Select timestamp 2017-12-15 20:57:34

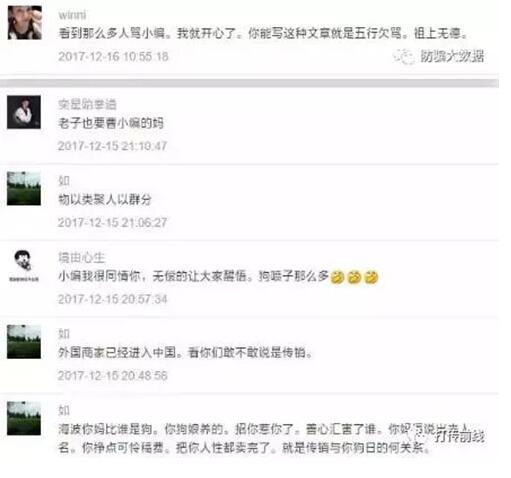click(113, 299)
